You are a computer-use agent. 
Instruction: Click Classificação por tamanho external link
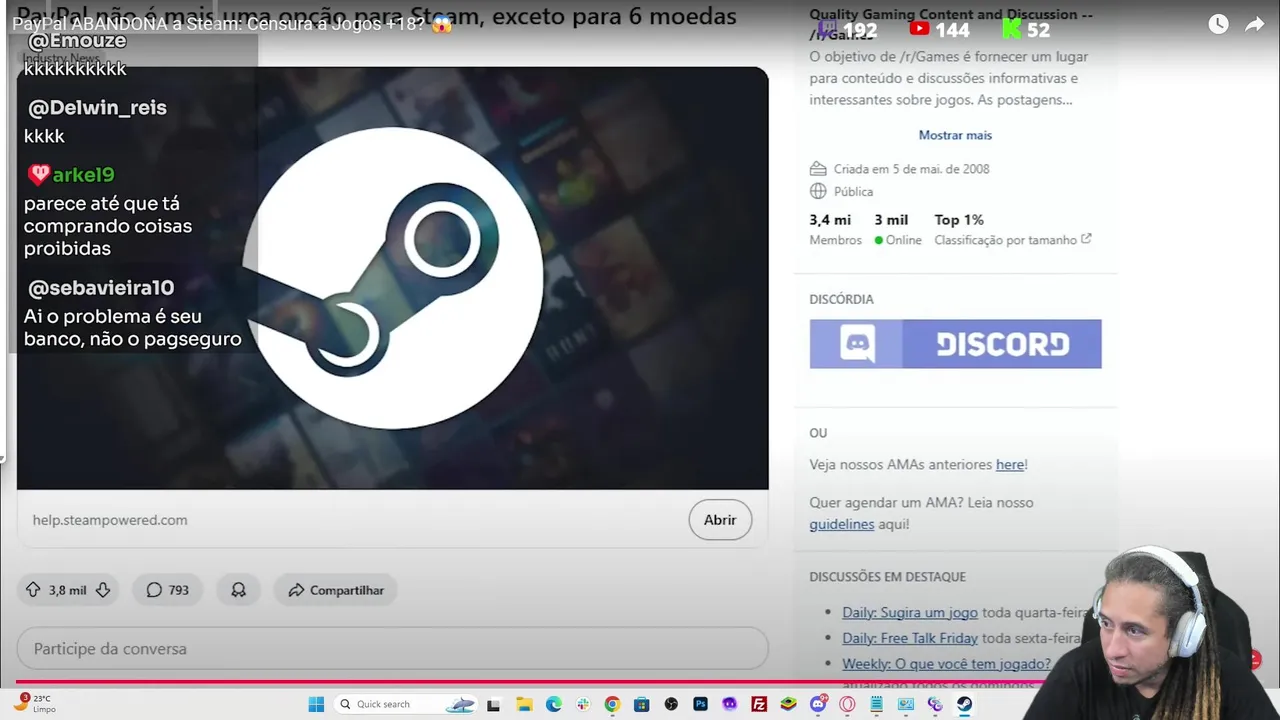click(1013, 240)
